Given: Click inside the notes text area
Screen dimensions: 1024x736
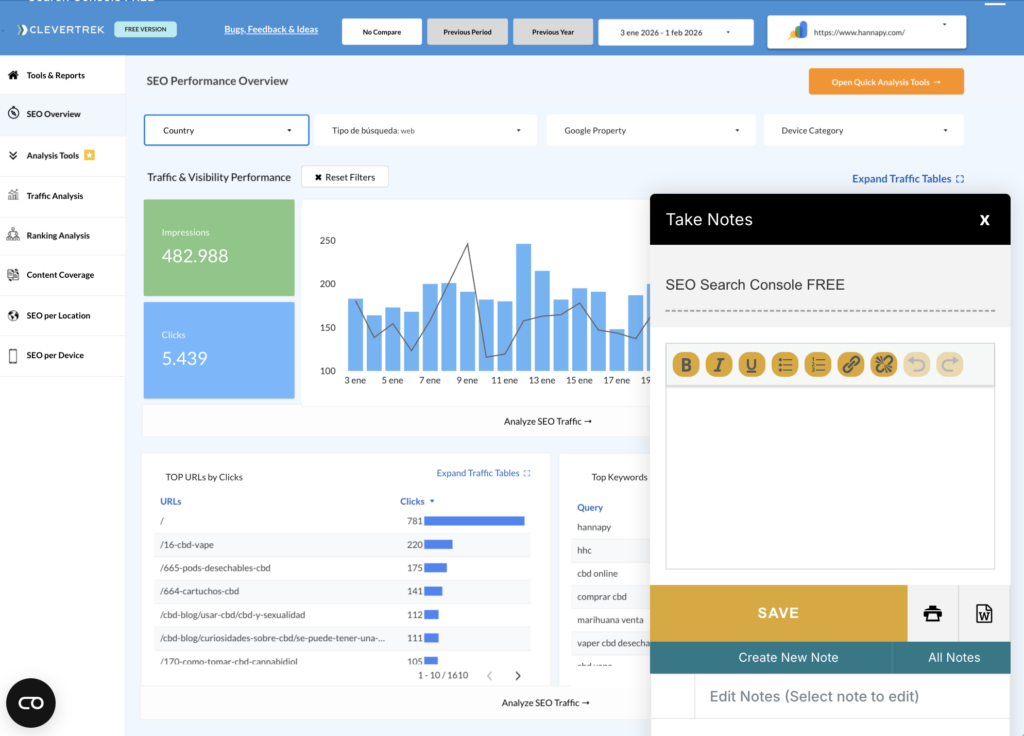Looking at the screenshot, I should pyautogui.click(x=829, y=477).
